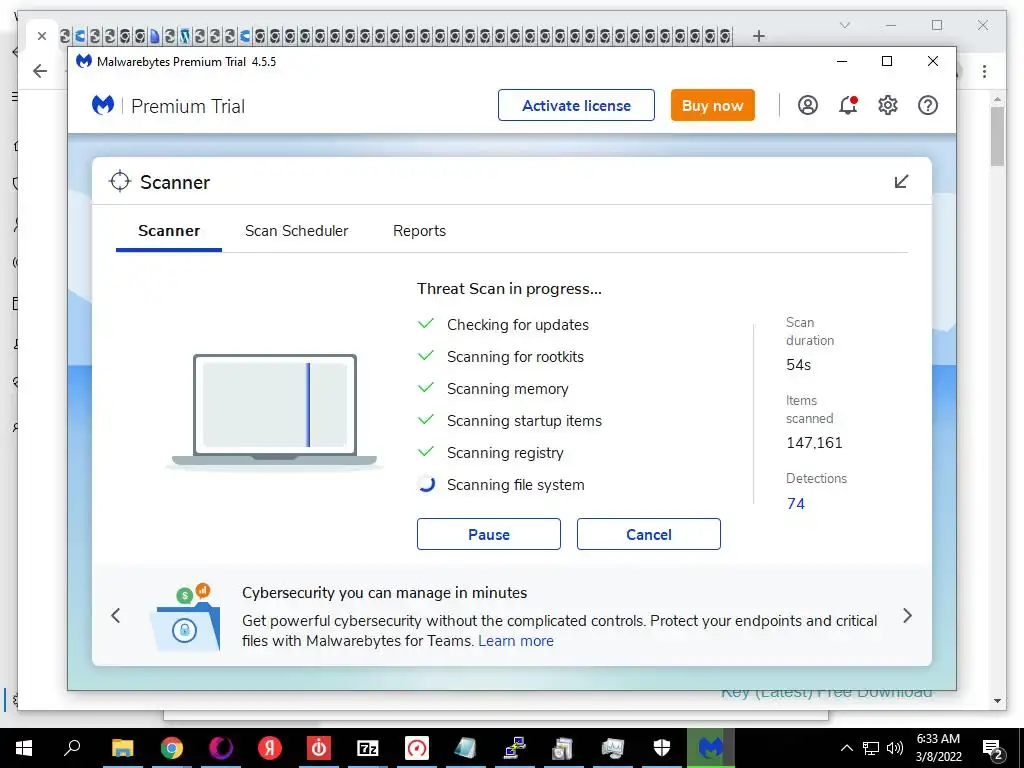Open volume control in system tray
The width and height of the screenshot is (1024, 768).
(x=895, y=748)
